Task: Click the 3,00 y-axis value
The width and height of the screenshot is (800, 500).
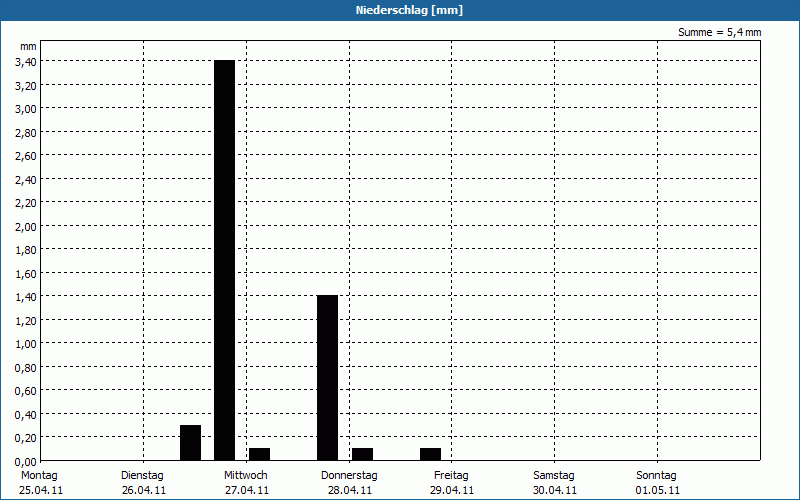Action: coord(26,109)
